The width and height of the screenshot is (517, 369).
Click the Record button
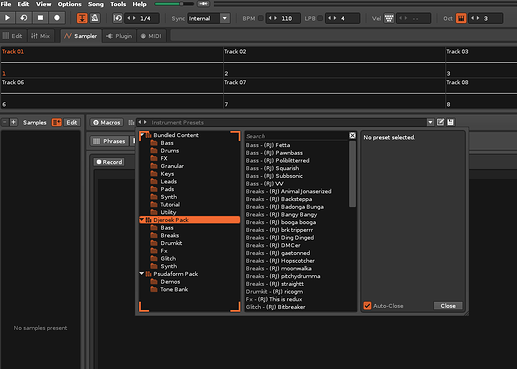109,162
